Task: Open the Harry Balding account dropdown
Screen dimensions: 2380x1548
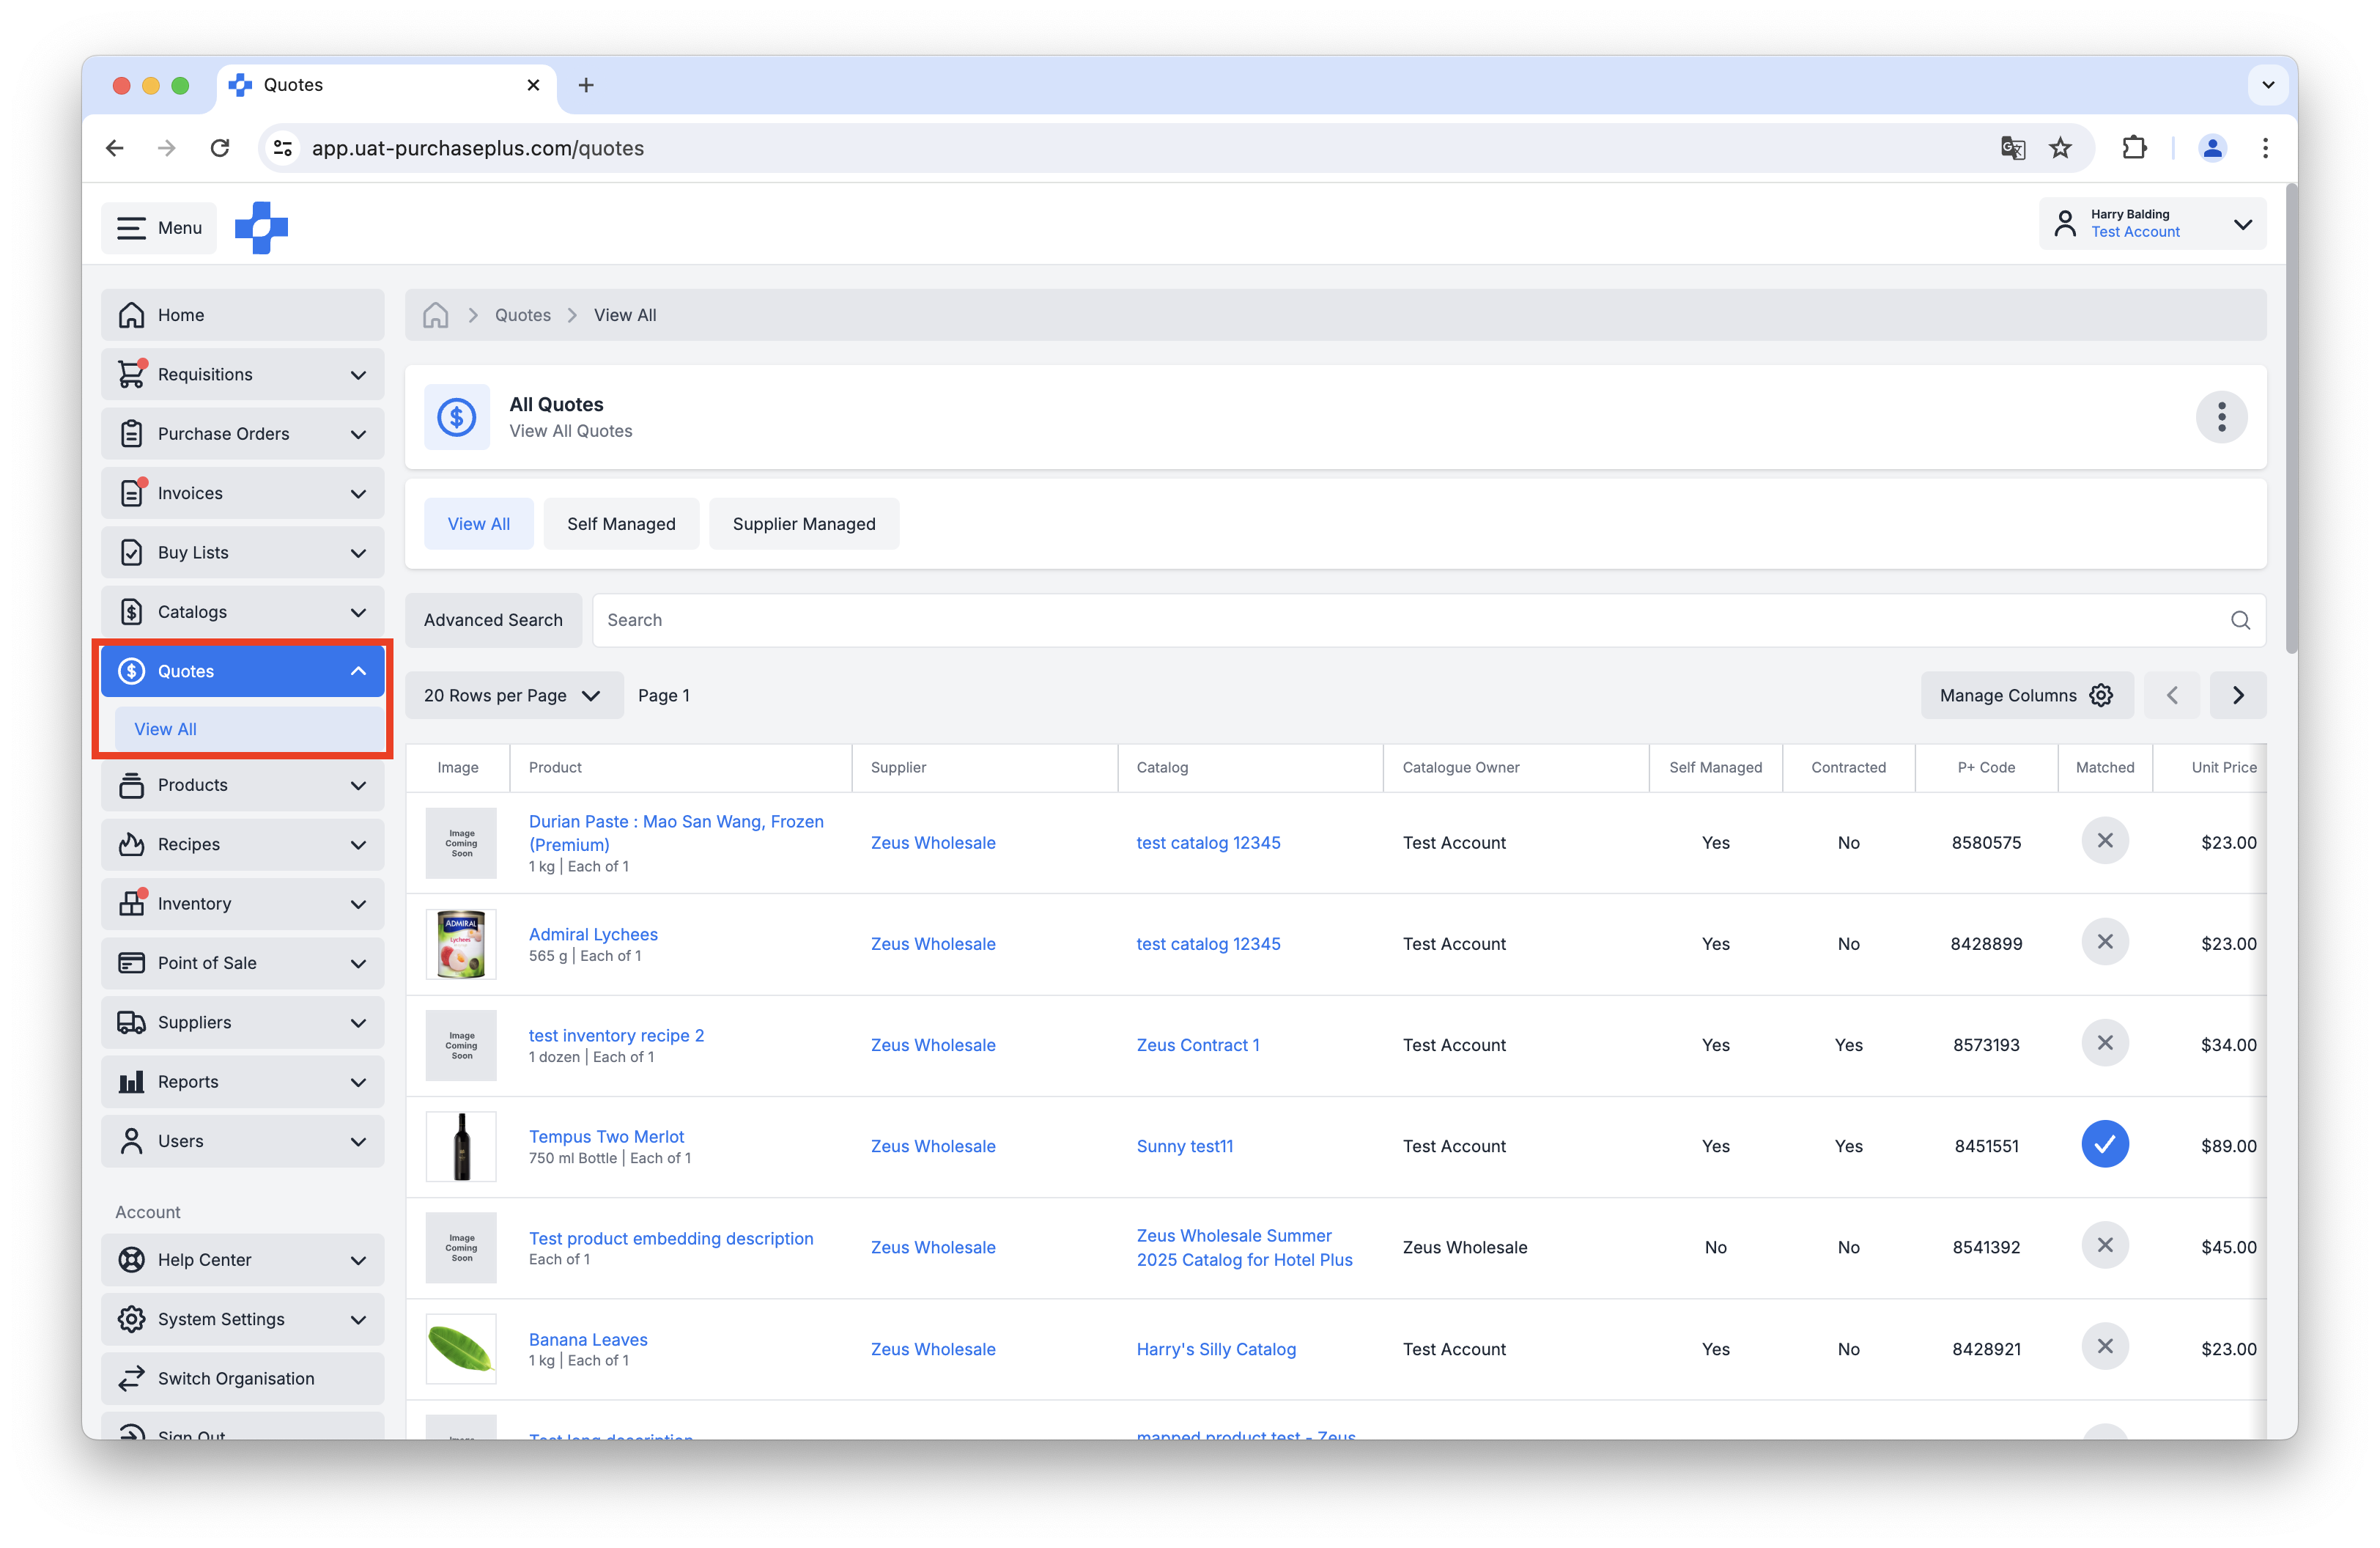Action: pyautogui.click(x=2152, y=224)
